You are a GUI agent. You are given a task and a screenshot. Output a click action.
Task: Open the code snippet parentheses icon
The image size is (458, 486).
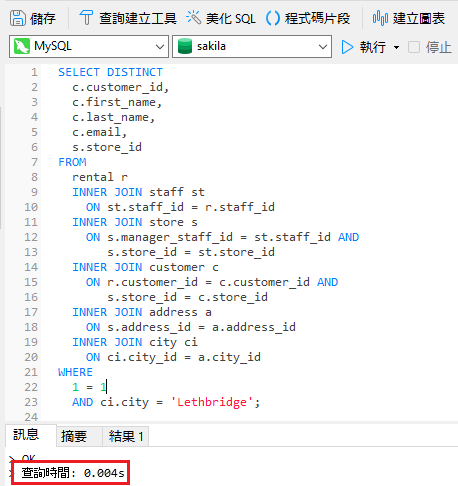click(x=272, y=18)
